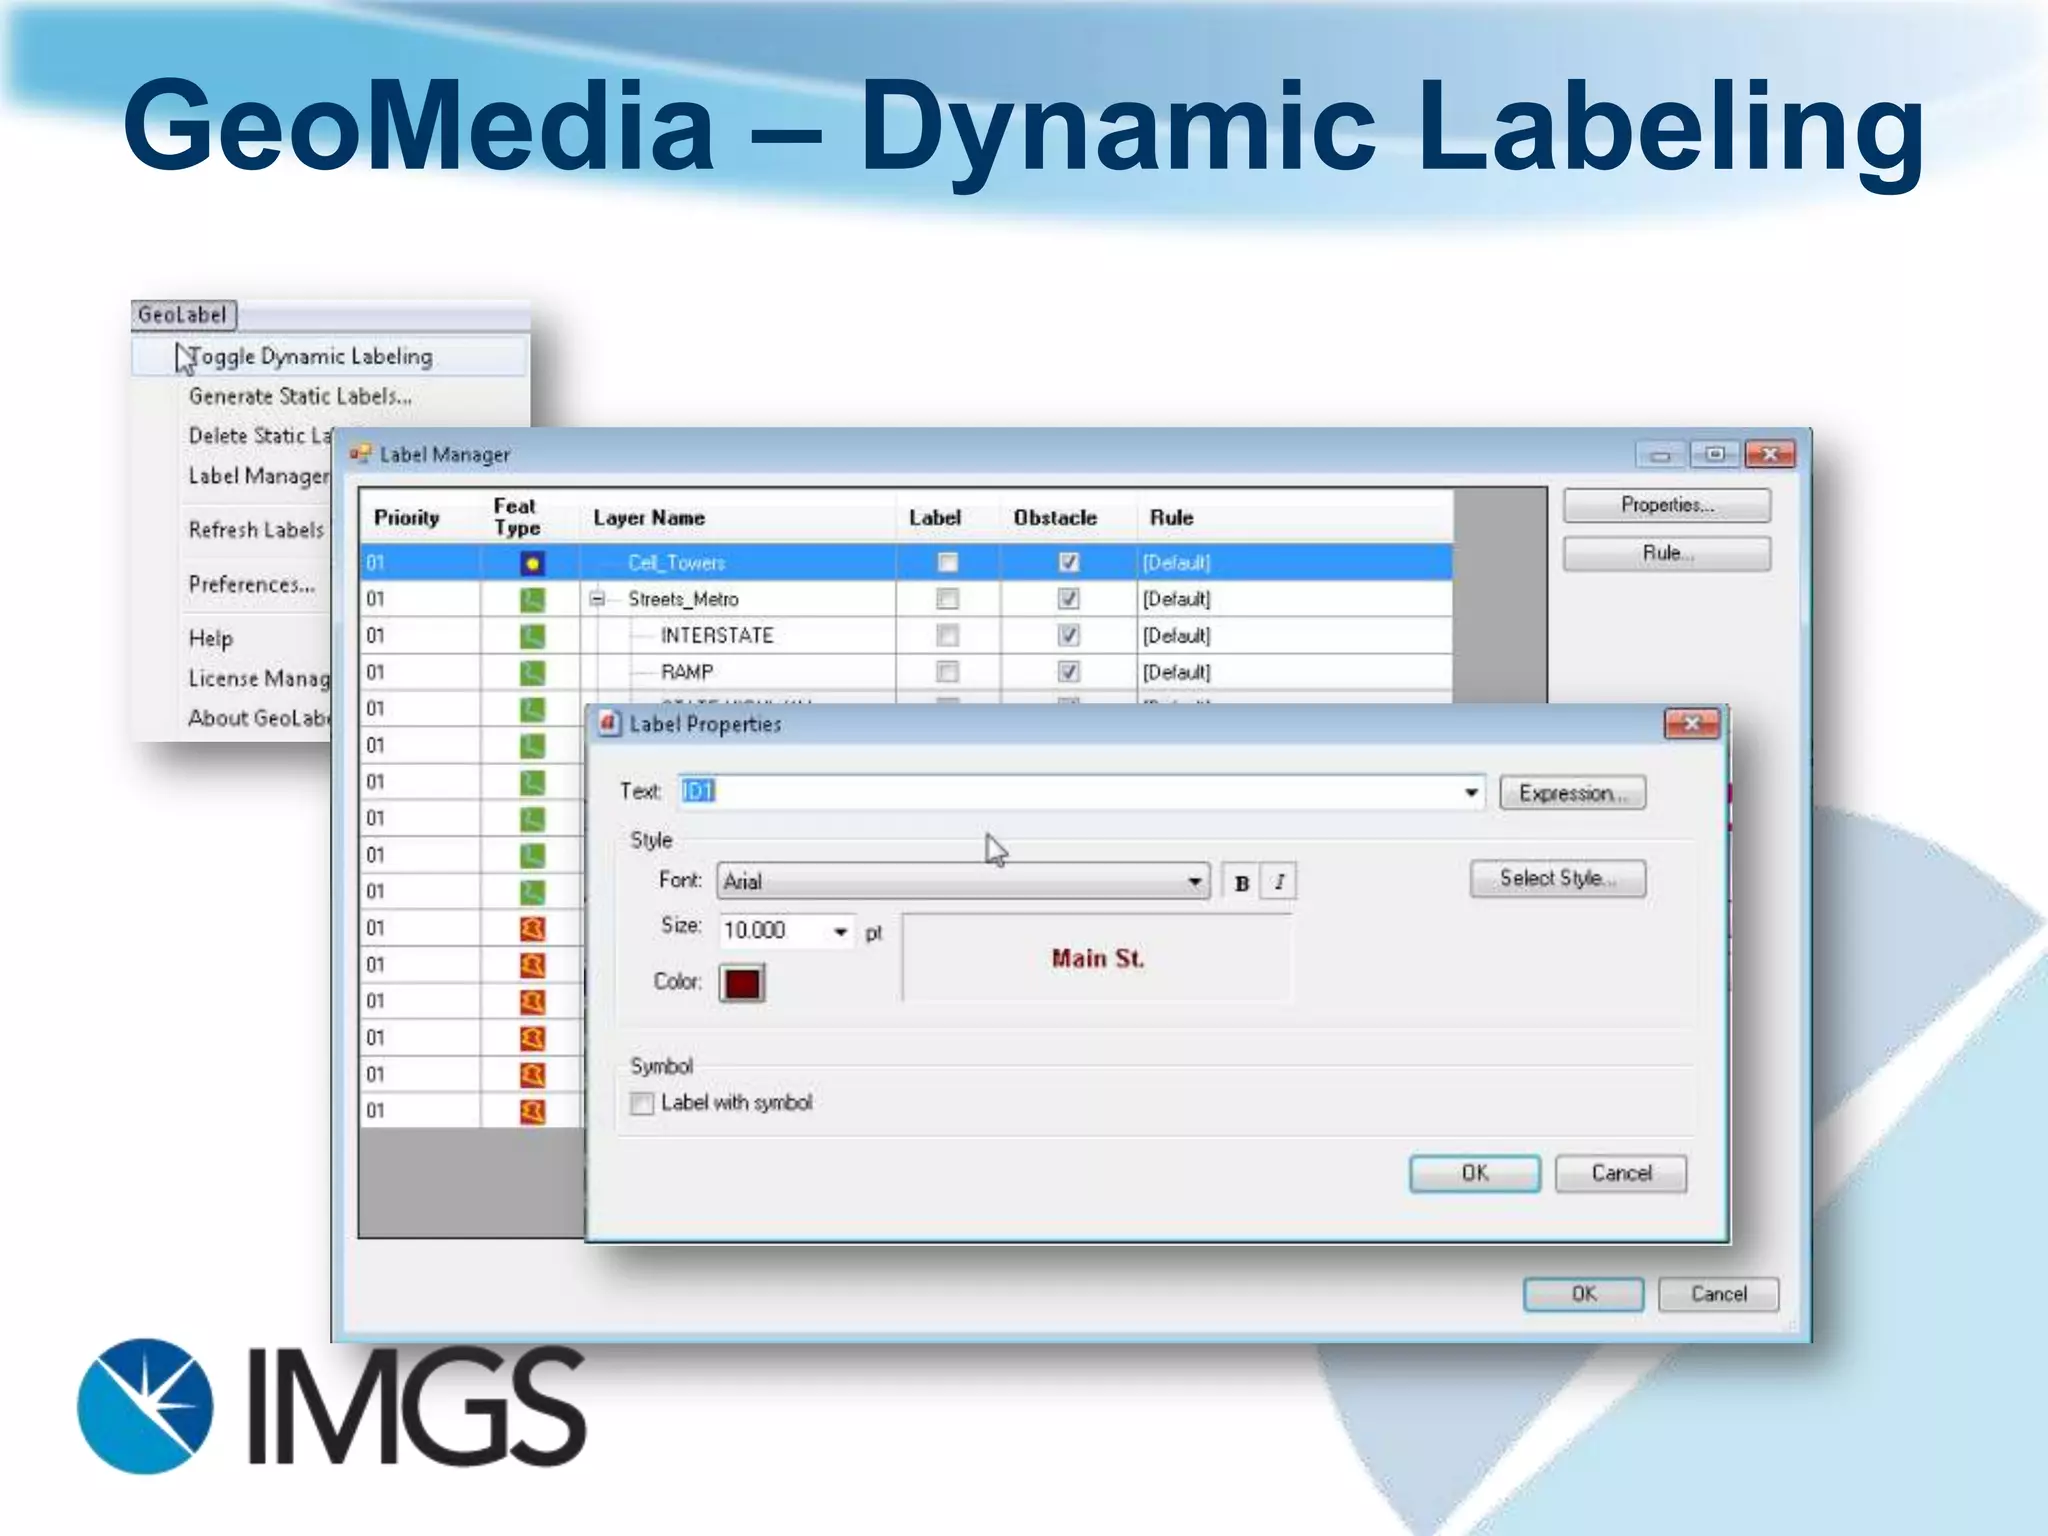
Task: Minimize the Label Manager window
Action: 1660,454
